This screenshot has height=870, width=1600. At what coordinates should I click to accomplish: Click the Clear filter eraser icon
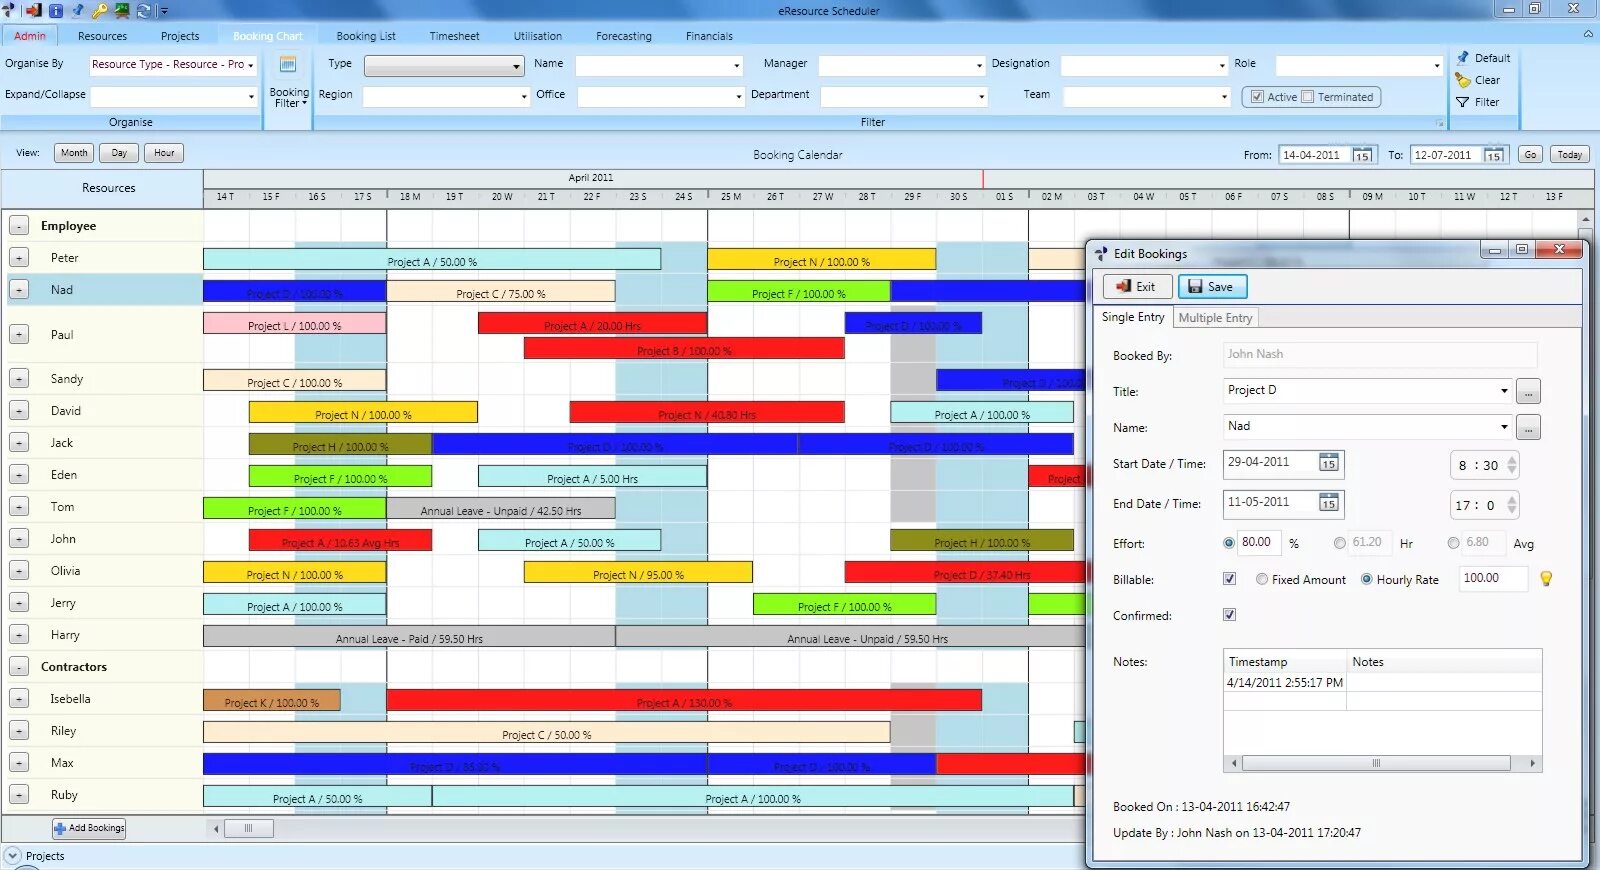1463,80
